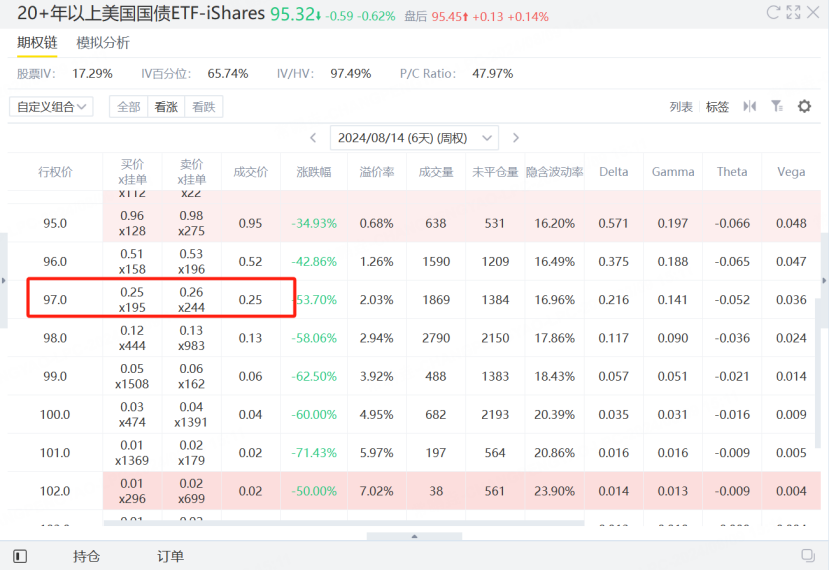
Task: Click the filter funnel icon
Action: pyautogui.click(x=777, y=106)
